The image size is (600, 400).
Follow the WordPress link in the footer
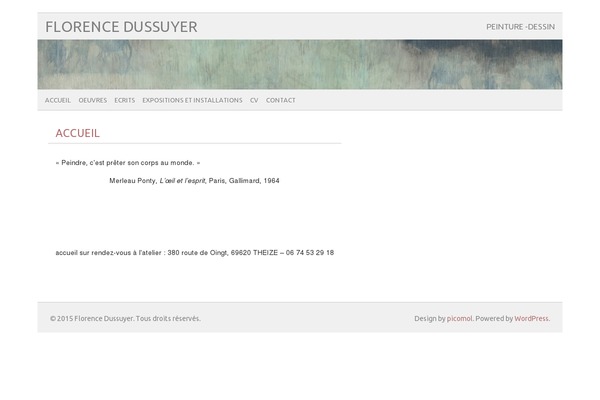click(532, 318)
